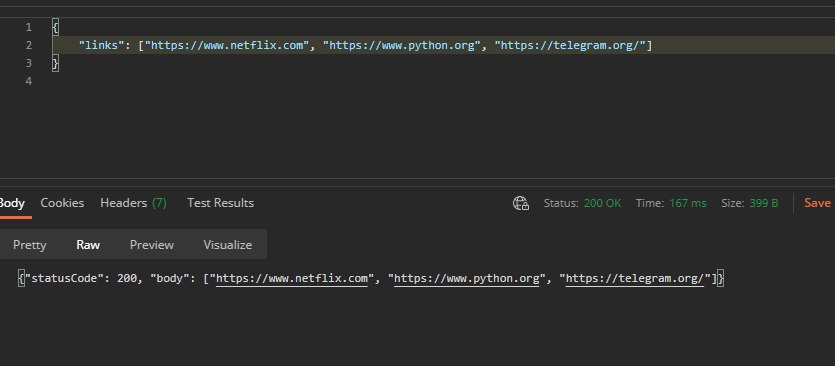Click the 399 B response size
This screenshot has height=366, width=835.
(x=764, y=203)
